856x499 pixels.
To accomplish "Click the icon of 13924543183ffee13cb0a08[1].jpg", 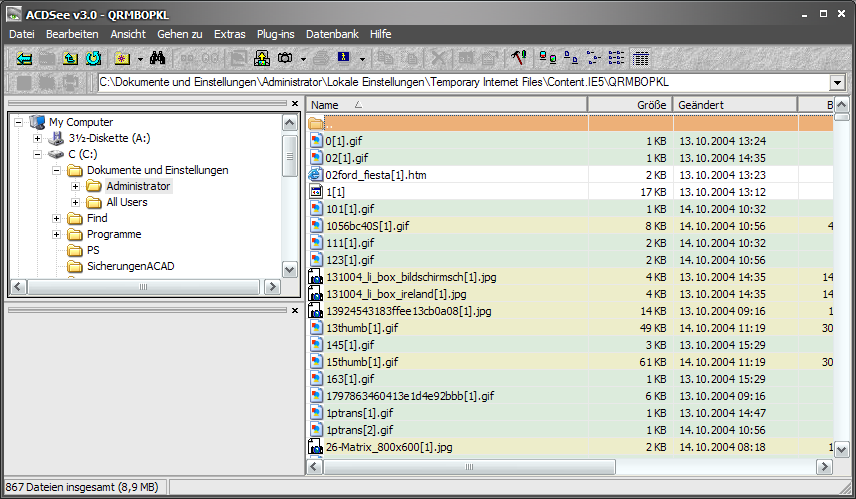I will (x=316, y=311).
